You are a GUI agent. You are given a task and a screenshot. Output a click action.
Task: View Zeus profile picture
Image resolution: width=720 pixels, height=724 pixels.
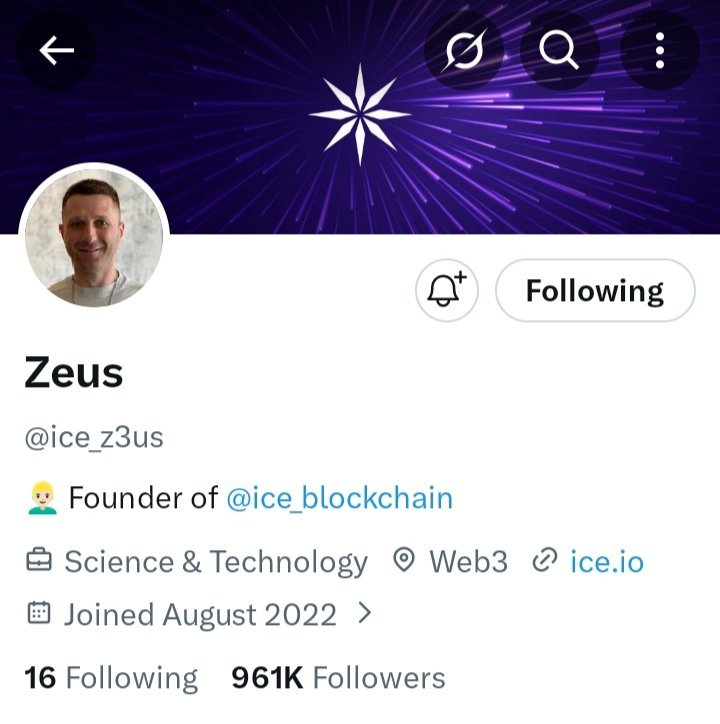click(94, 238)
